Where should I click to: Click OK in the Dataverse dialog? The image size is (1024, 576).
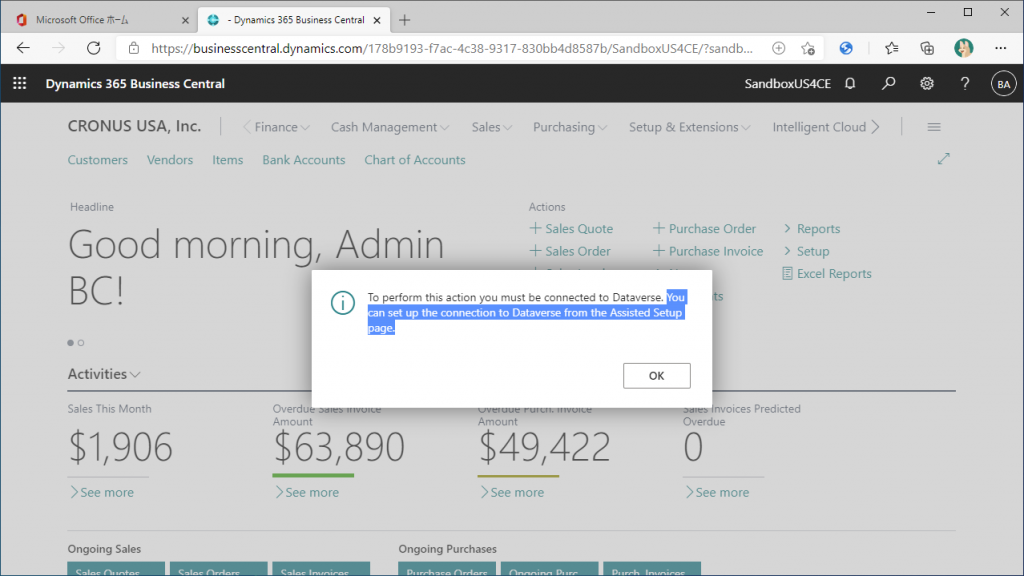pyautogui.click(x=656, y=376)
